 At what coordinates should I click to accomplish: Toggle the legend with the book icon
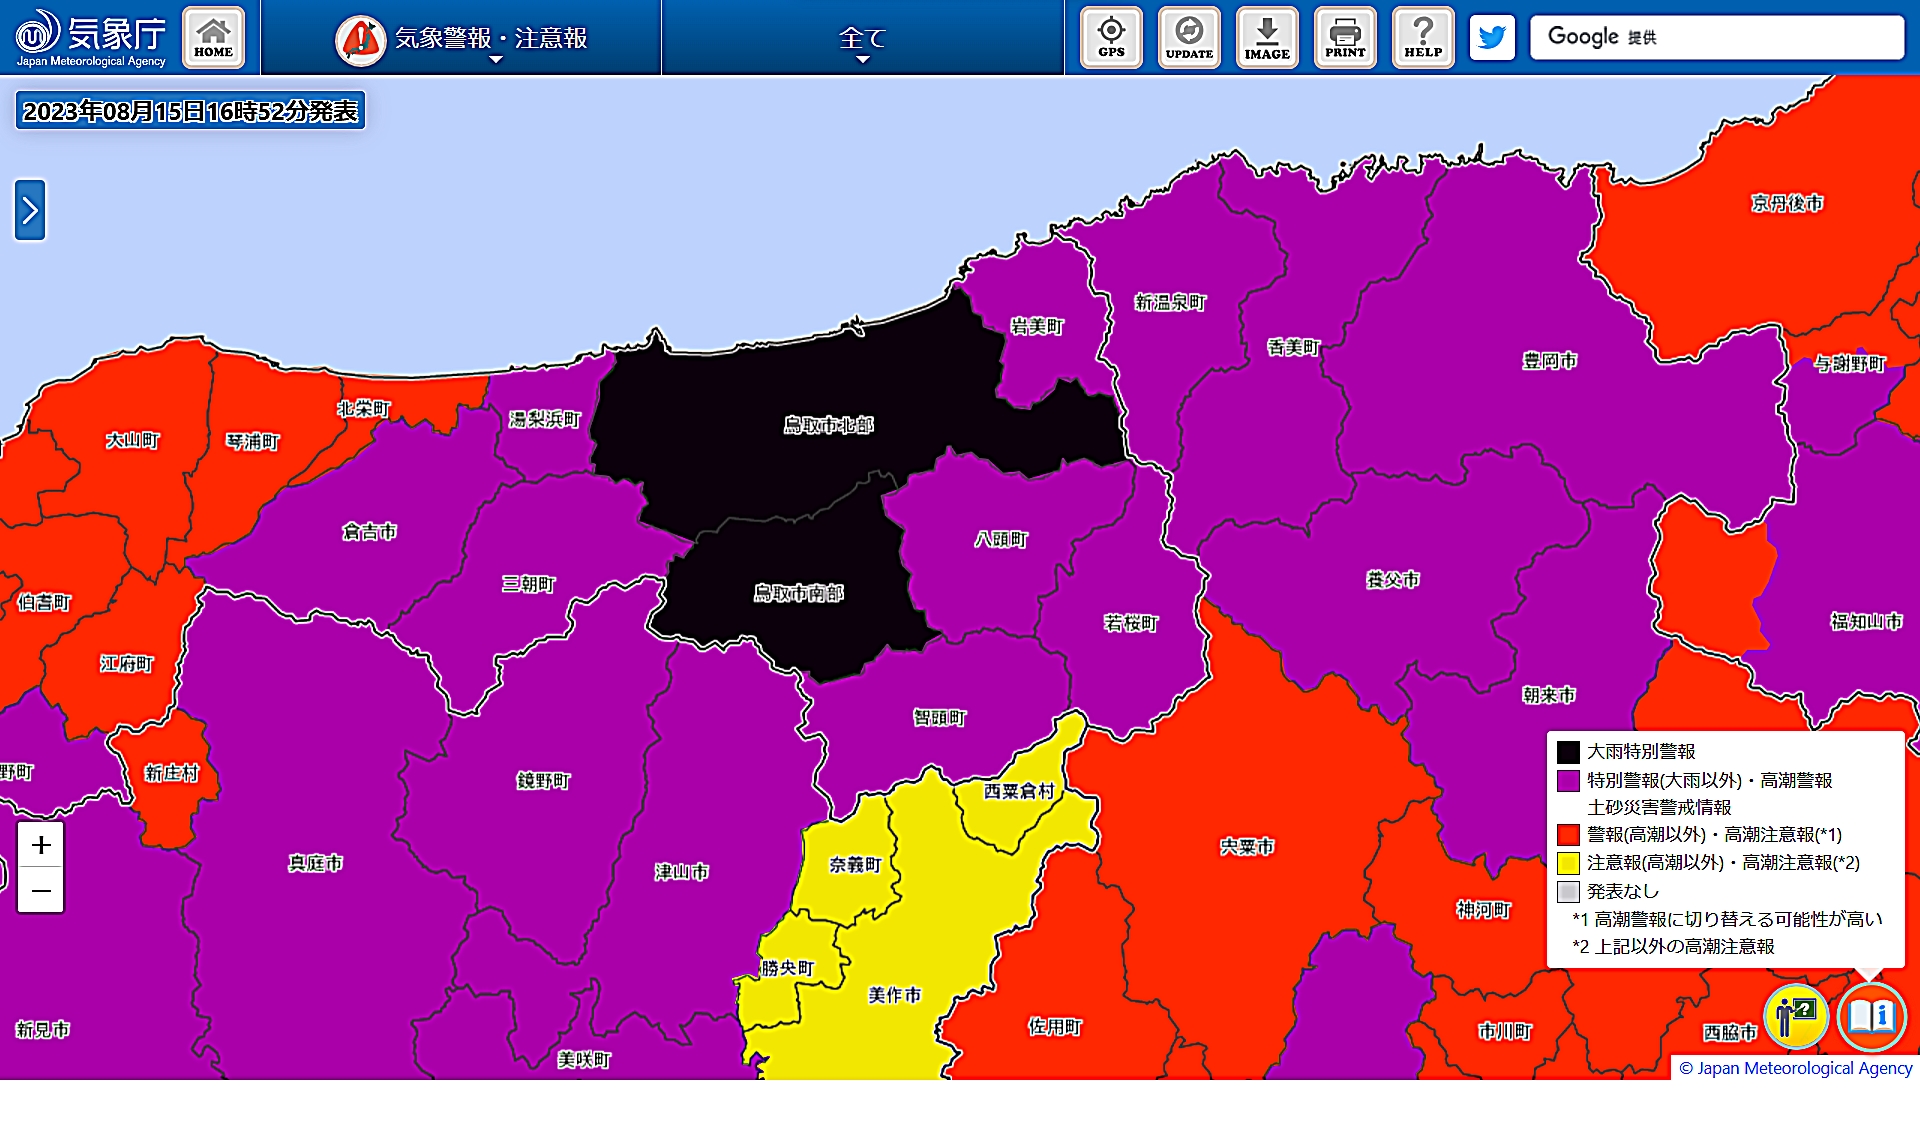tap(1871, 1017)
